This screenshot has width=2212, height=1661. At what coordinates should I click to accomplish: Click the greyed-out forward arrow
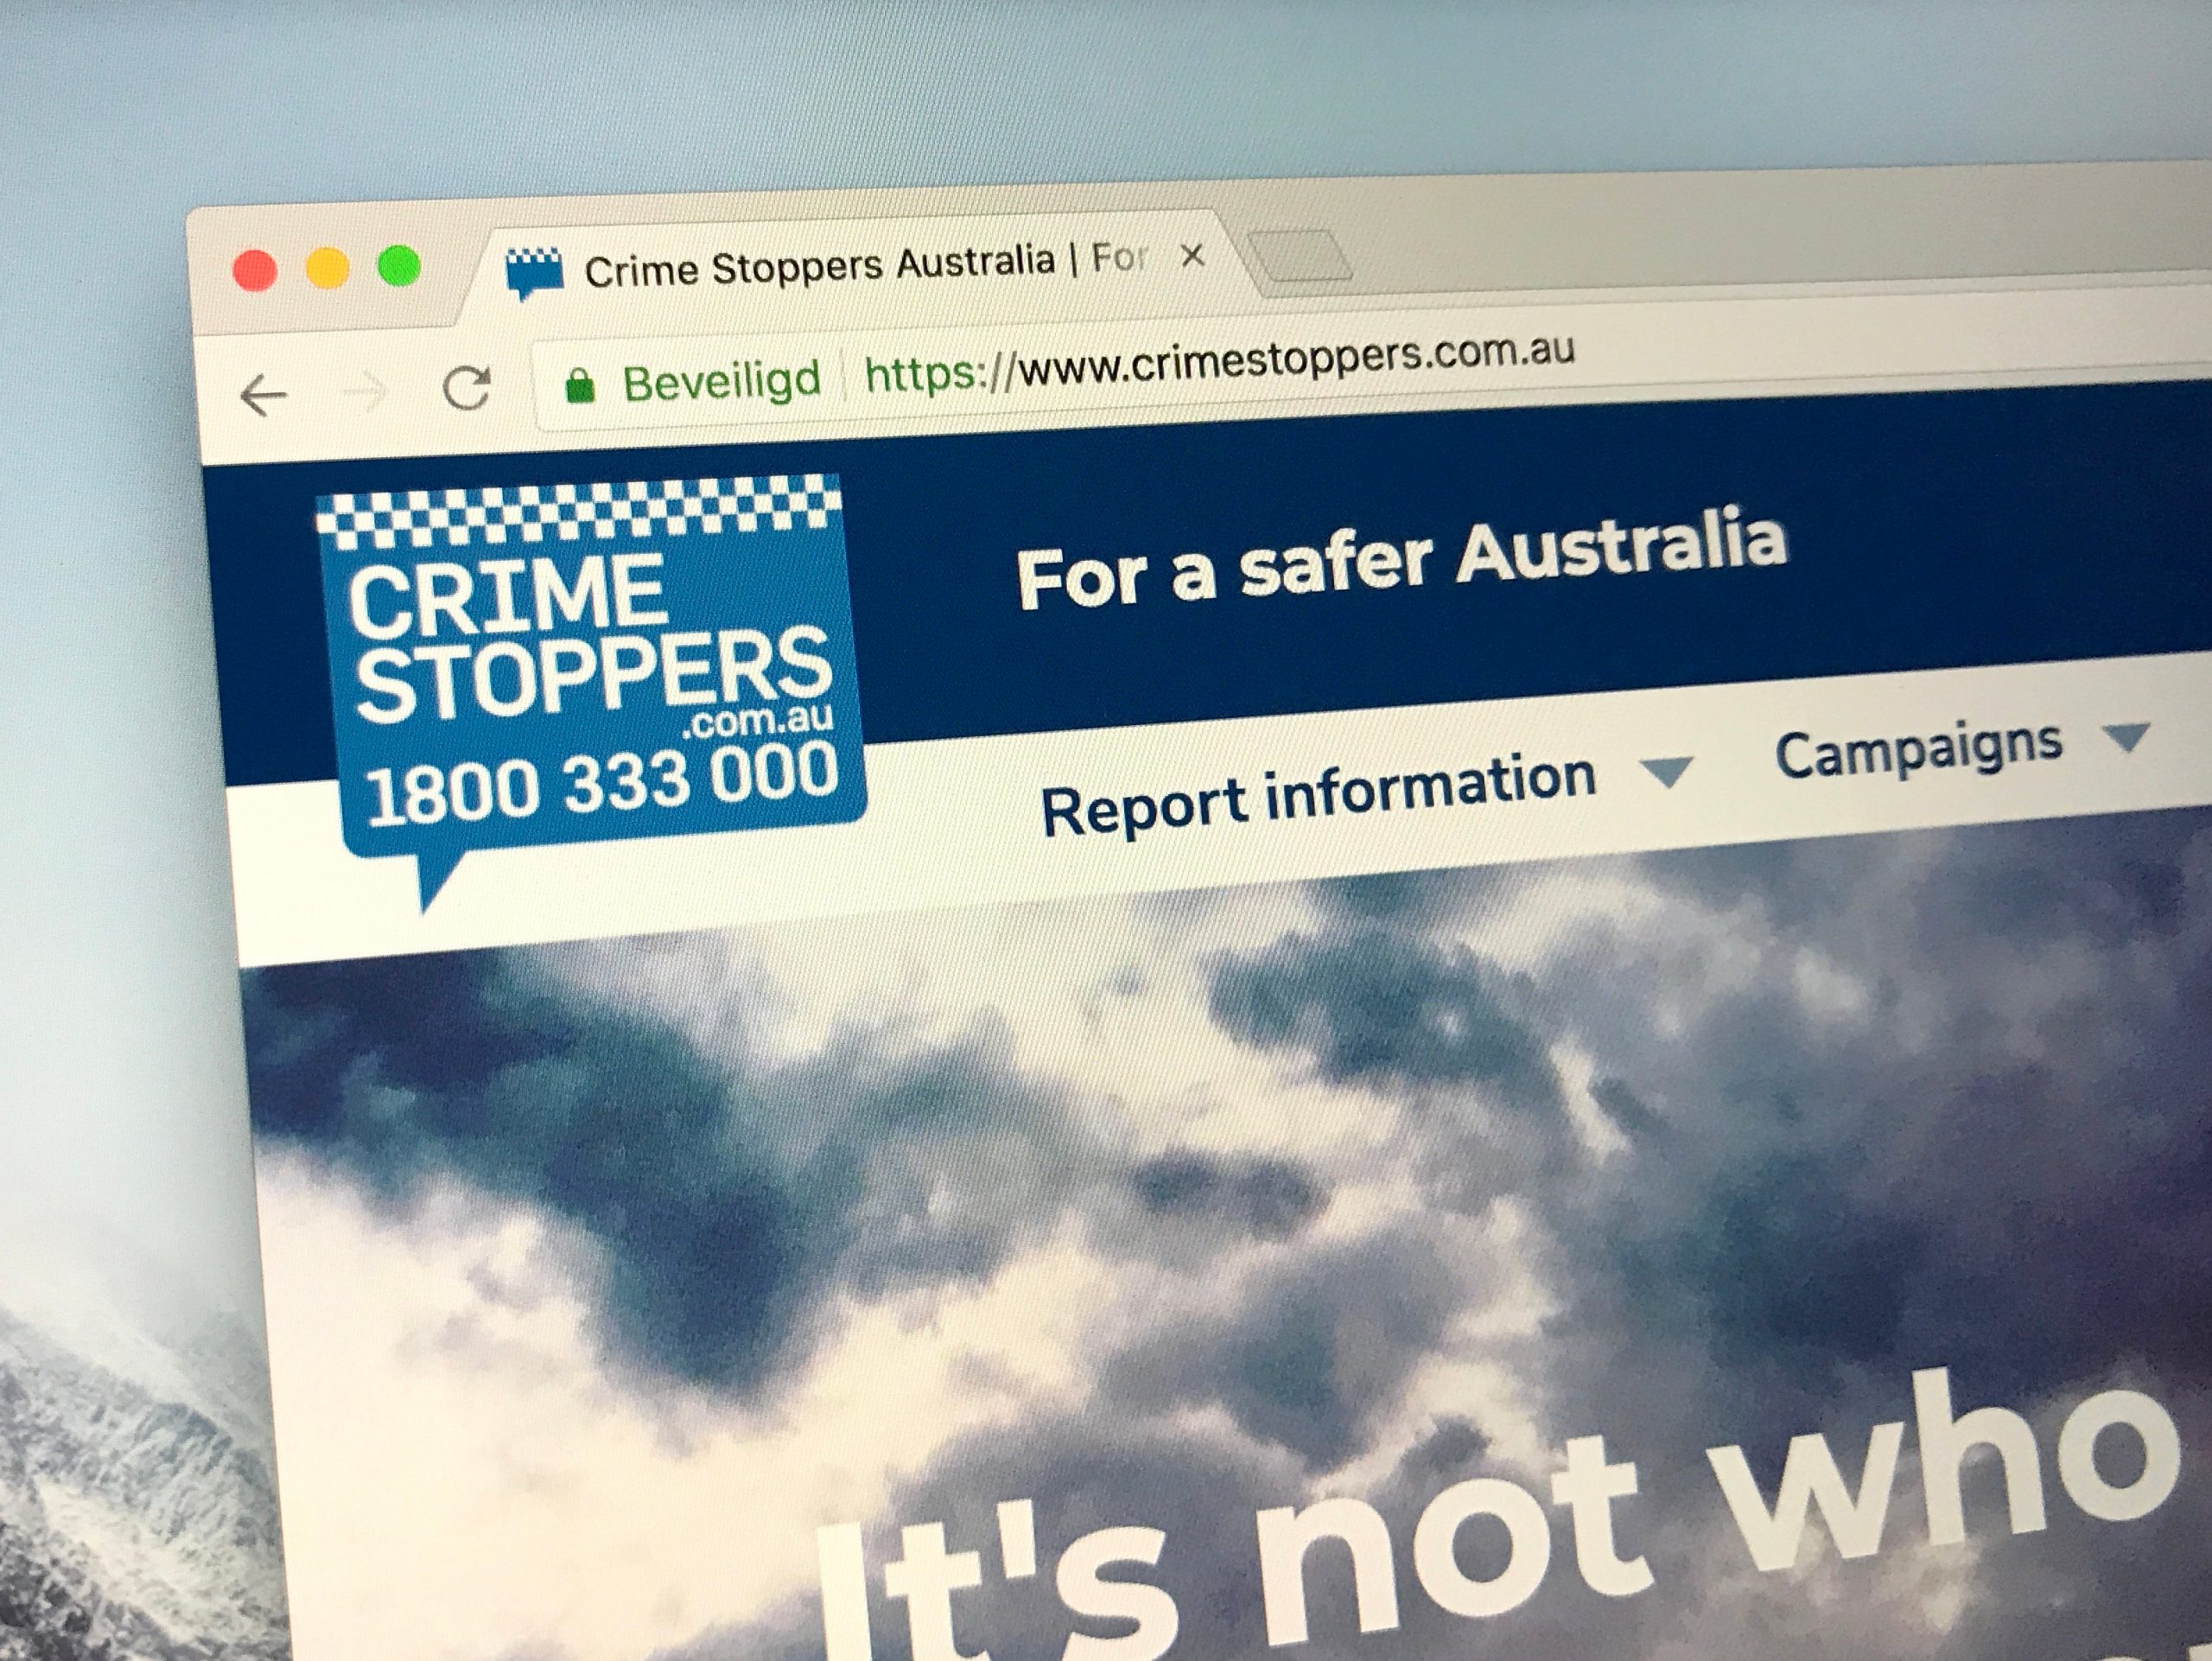[365, 392]
